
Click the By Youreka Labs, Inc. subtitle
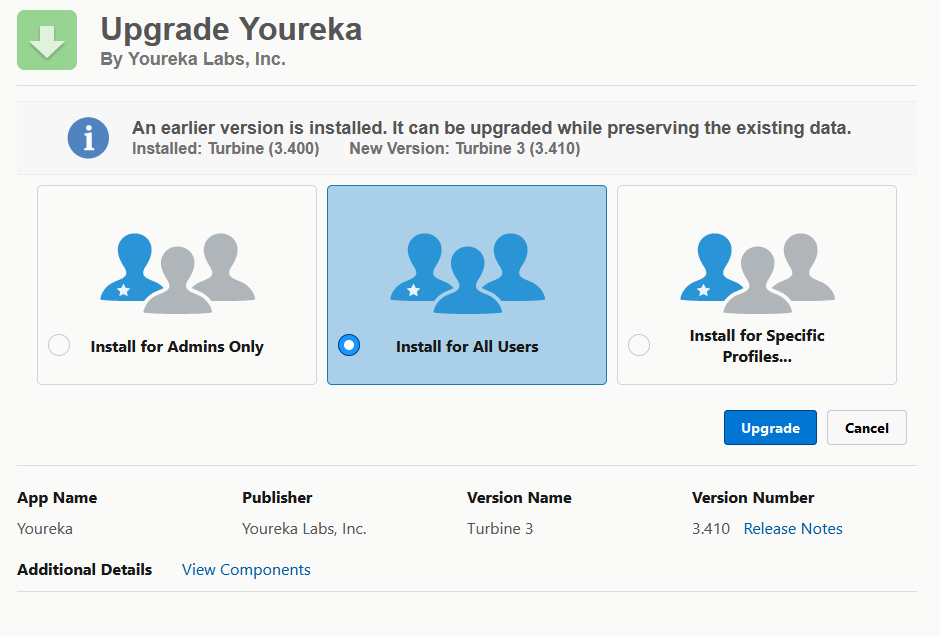point(193,59)
